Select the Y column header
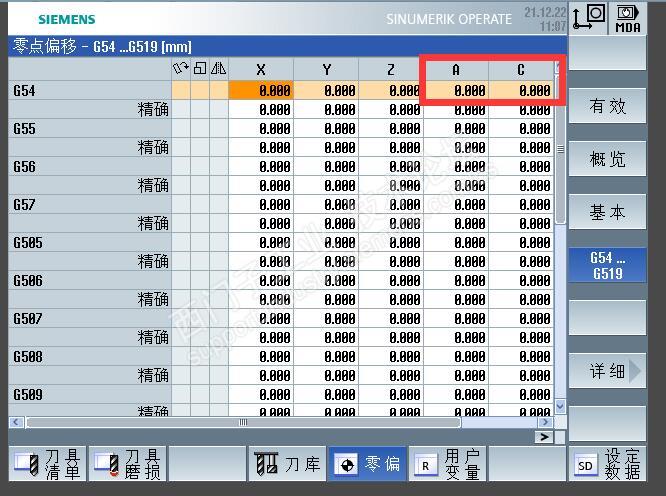 click(x=326, y=70)
